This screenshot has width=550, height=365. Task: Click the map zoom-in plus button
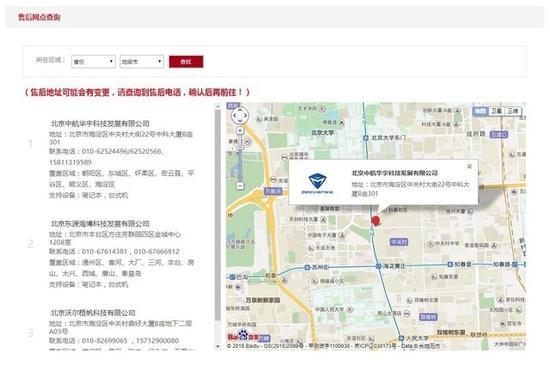click(240, 131)
